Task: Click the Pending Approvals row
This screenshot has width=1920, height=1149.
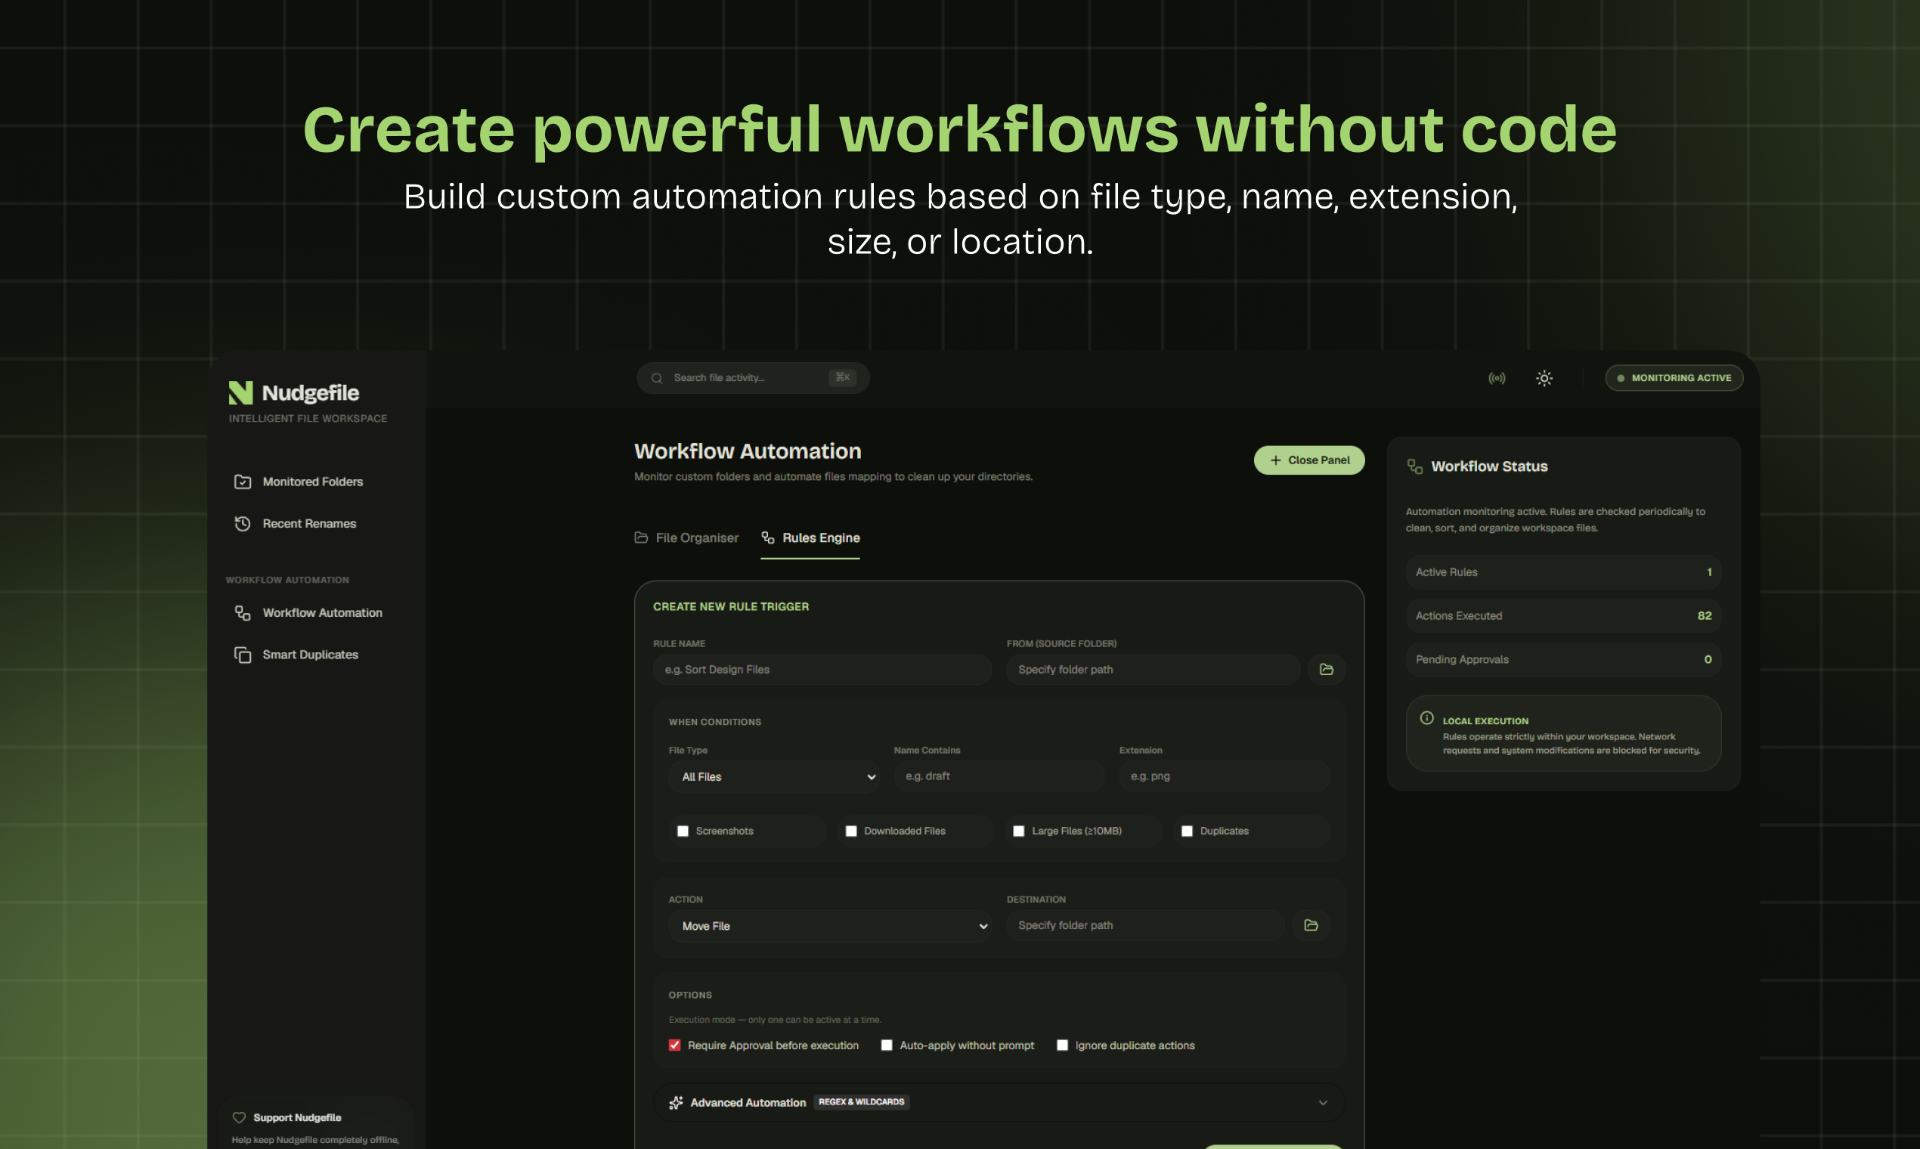Action: (x=1563, y=660)
